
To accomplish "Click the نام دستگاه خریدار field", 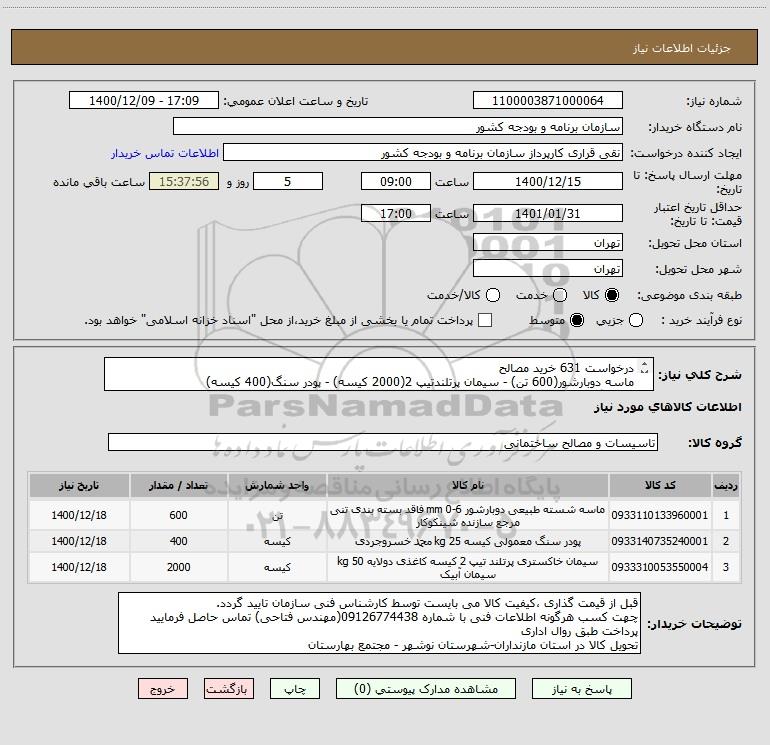I will (x=398, y=127).
